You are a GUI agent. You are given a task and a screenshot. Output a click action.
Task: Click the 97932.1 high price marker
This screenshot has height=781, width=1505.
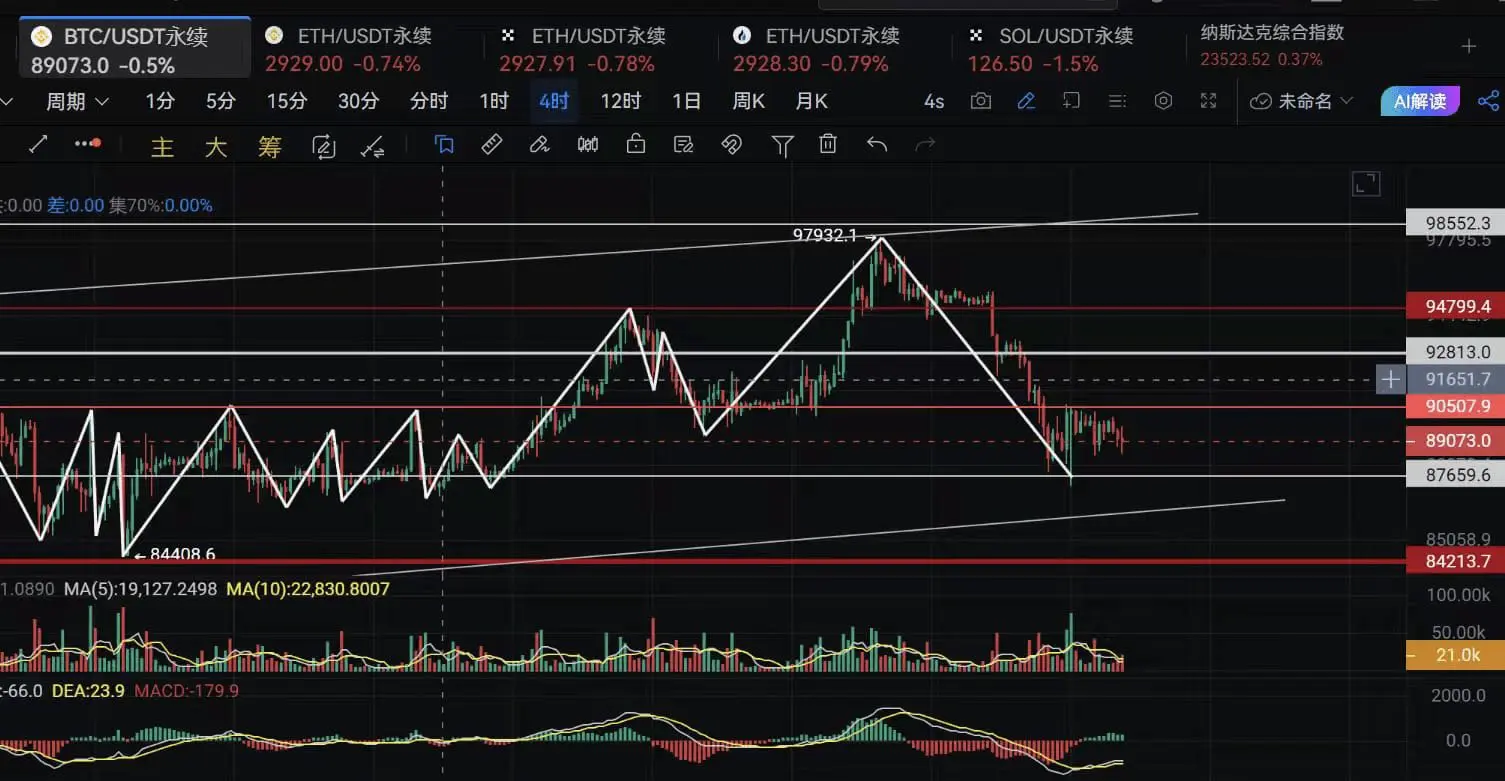pyautogui.click(x=825, y=236)
